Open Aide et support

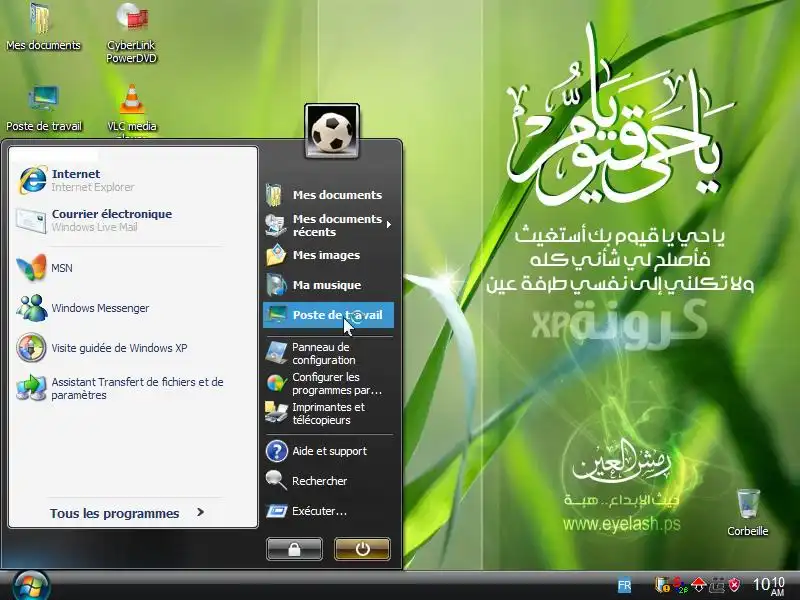coord(328,451)
